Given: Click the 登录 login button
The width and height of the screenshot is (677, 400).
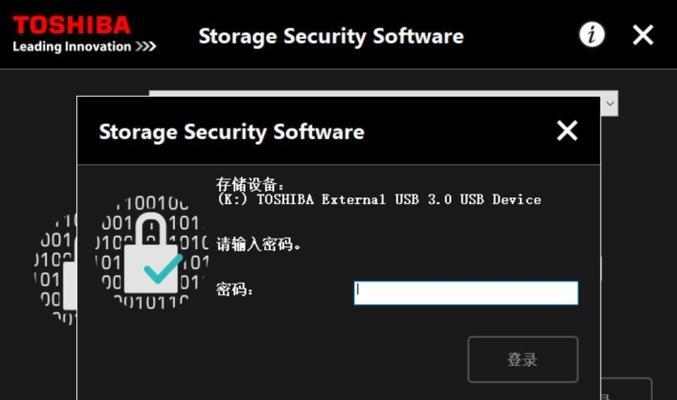Looking at the screenshot, I should pos(523,359).
